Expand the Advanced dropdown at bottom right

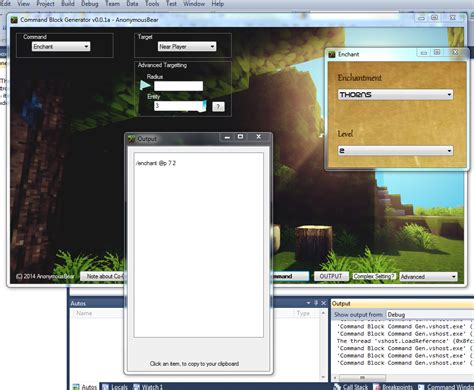pyautogui.click(x=428, y=277)
